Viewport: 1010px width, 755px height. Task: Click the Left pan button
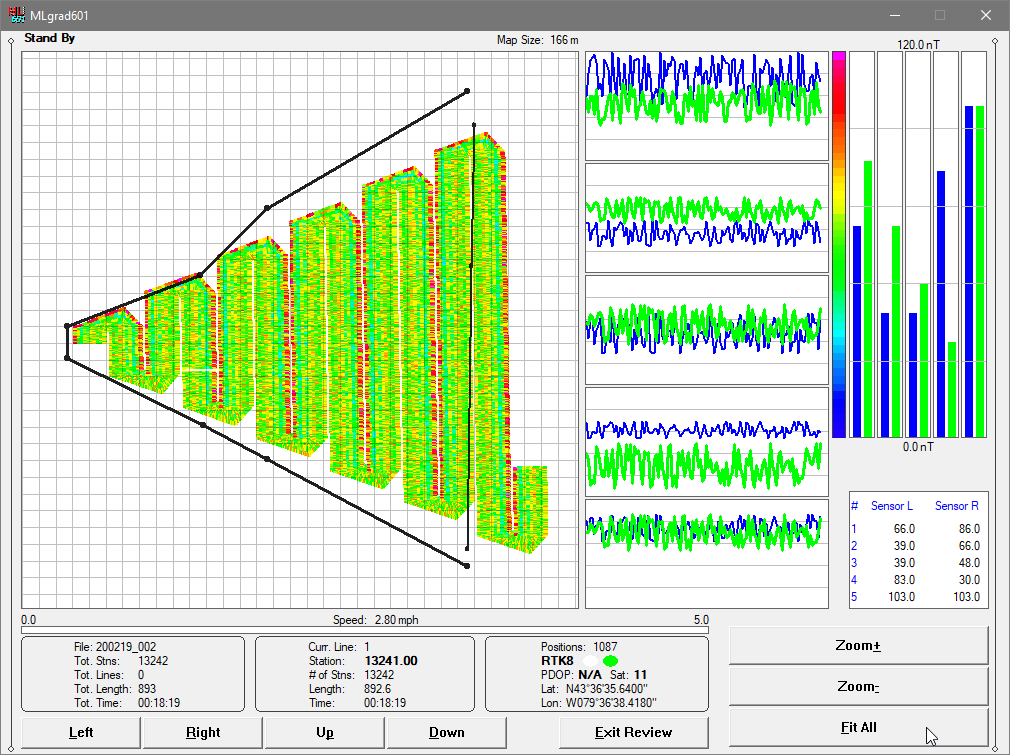[x=81, y=732]
